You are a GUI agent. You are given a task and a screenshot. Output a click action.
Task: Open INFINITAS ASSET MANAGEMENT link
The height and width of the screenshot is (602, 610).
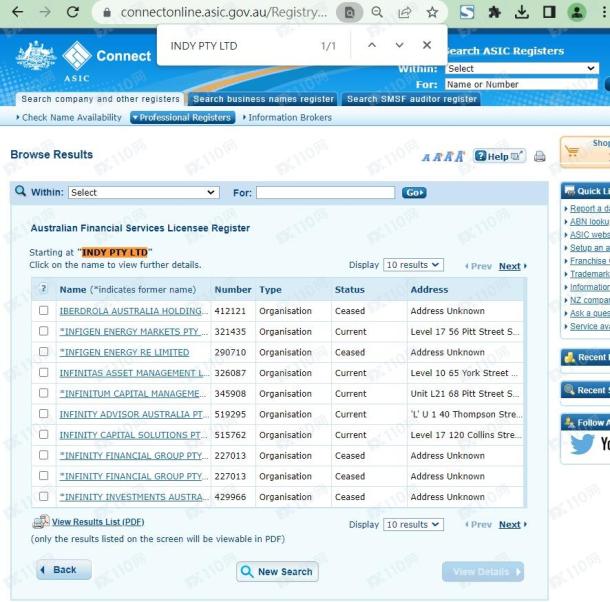coord(134,373)
